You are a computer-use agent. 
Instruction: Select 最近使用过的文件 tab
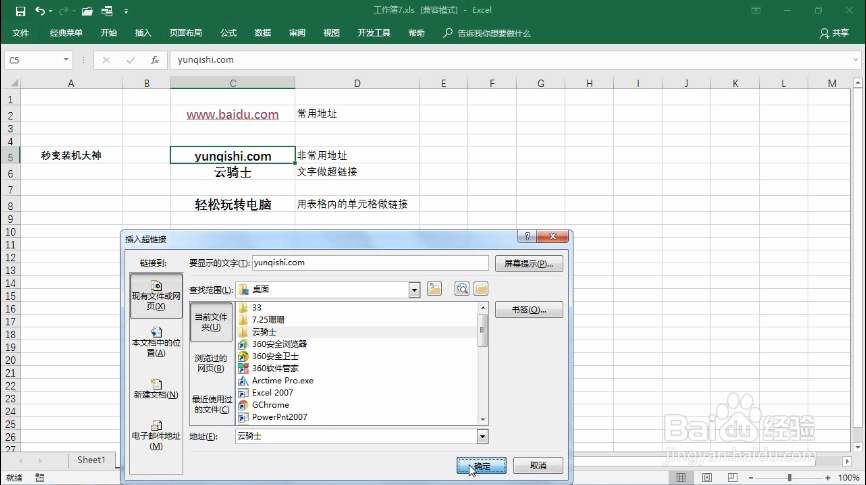211,404
